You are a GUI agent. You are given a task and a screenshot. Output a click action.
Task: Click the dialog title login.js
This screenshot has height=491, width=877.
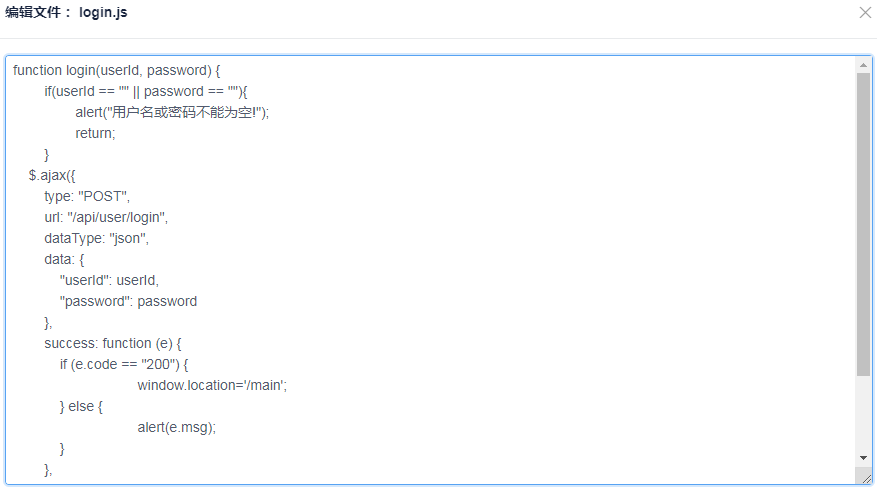[103, 12]
